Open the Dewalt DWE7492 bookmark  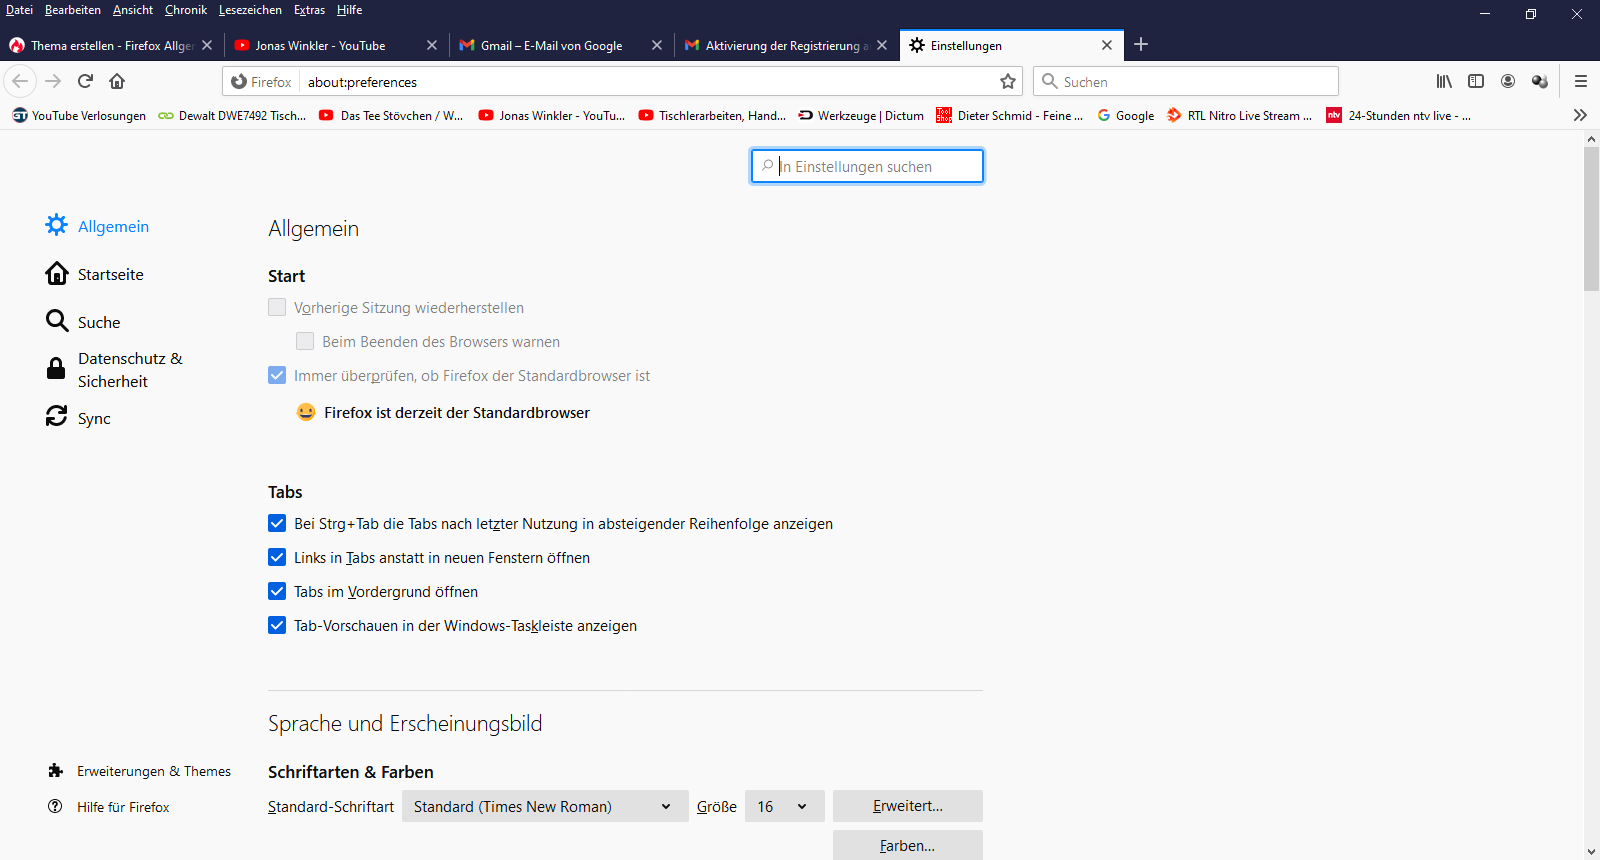[232, 115]
